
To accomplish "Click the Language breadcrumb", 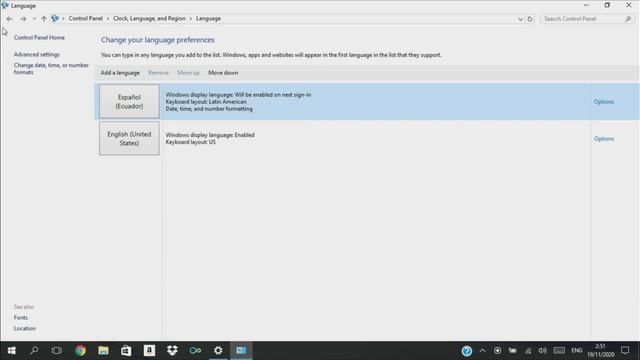I will (208, 18).
